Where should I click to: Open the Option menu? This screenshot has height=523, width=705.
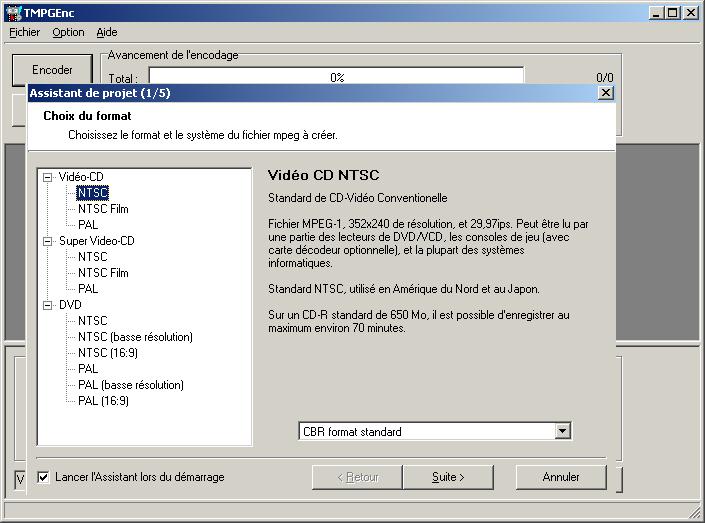tap(68, 32)
